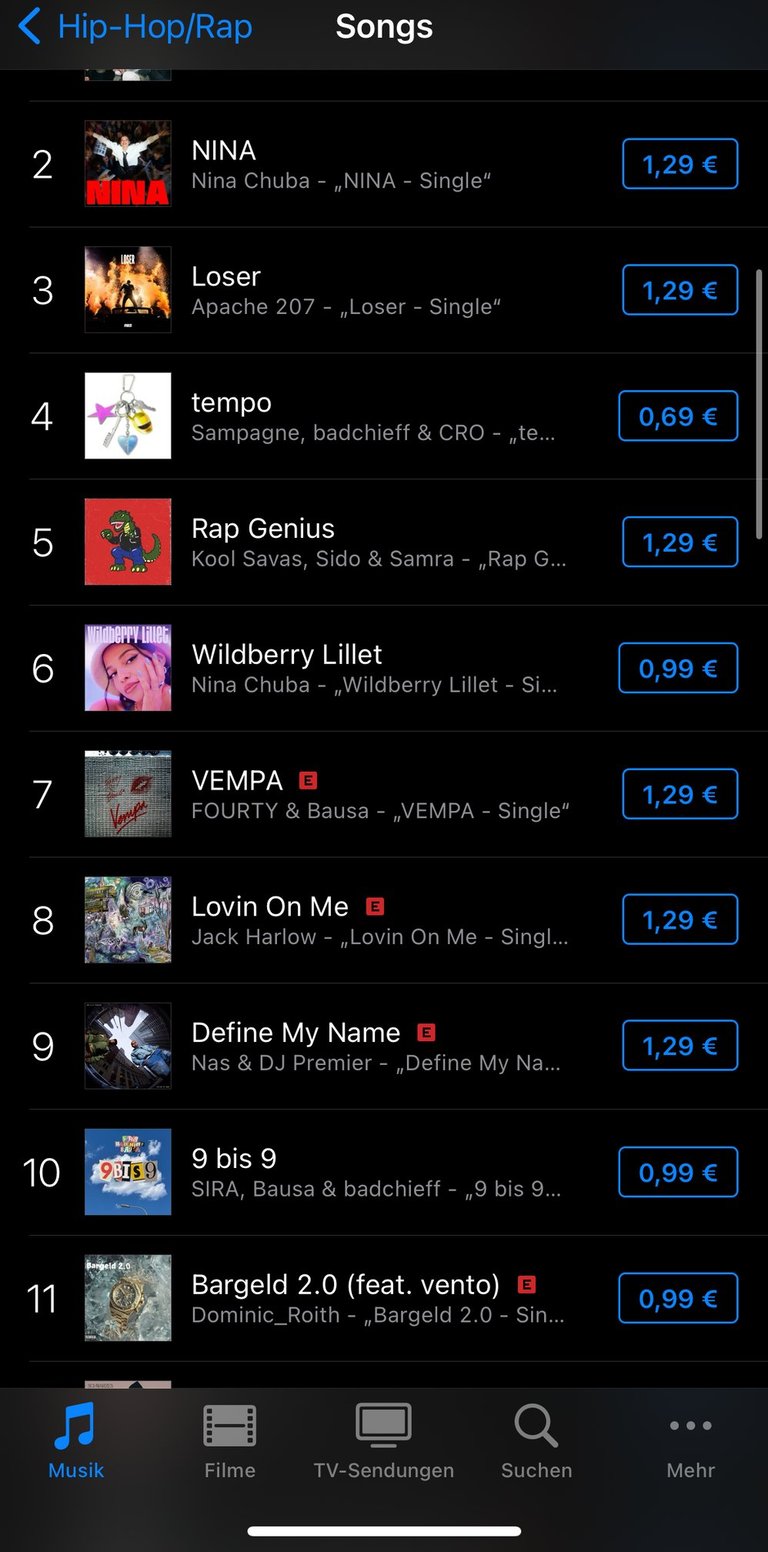Open Rap Genius dinosaur cover art
Viewport: 768px width, 1552px height.
(128, 542)
